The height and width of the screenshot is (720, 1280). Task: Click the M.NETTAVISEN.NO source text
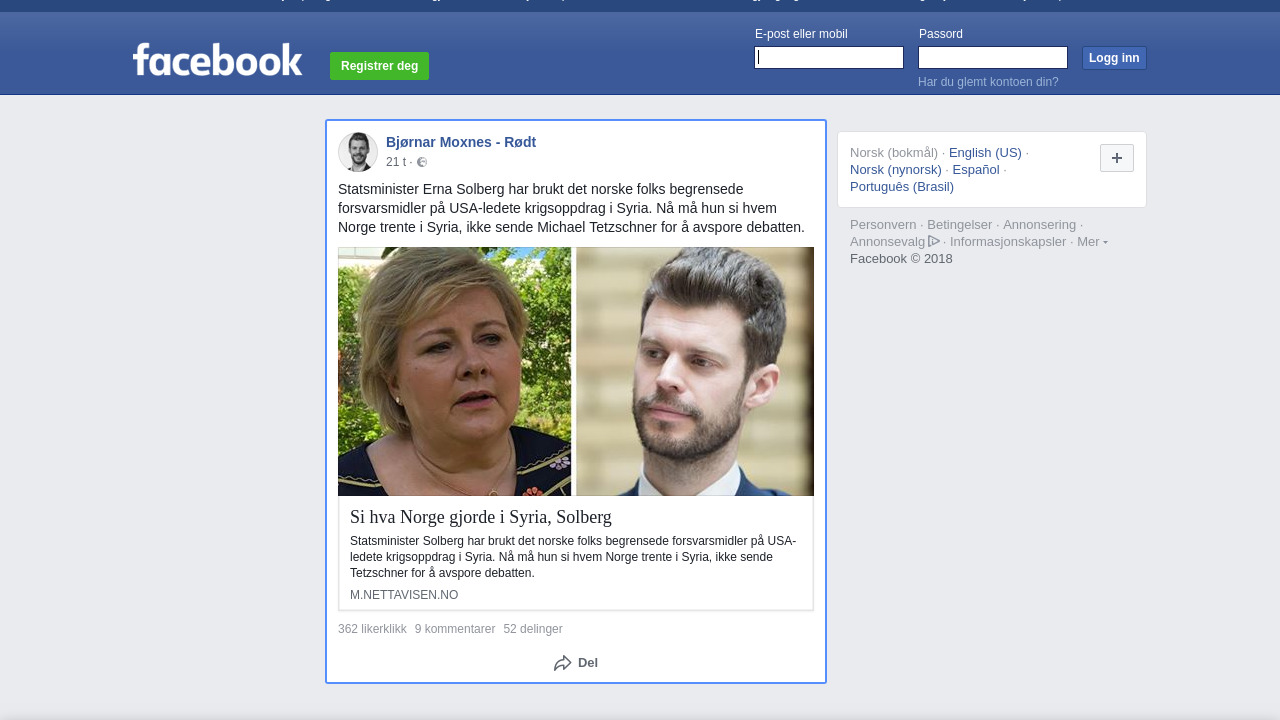404,595
